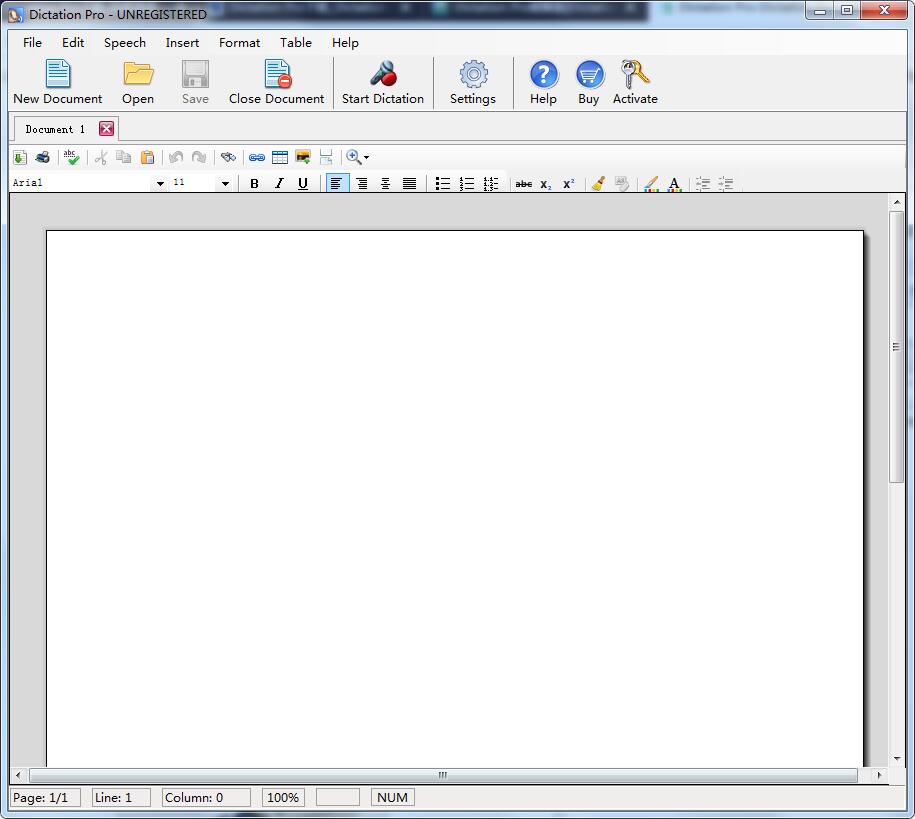
Task: Open the font color picker
Action: (x=674, y=183)
